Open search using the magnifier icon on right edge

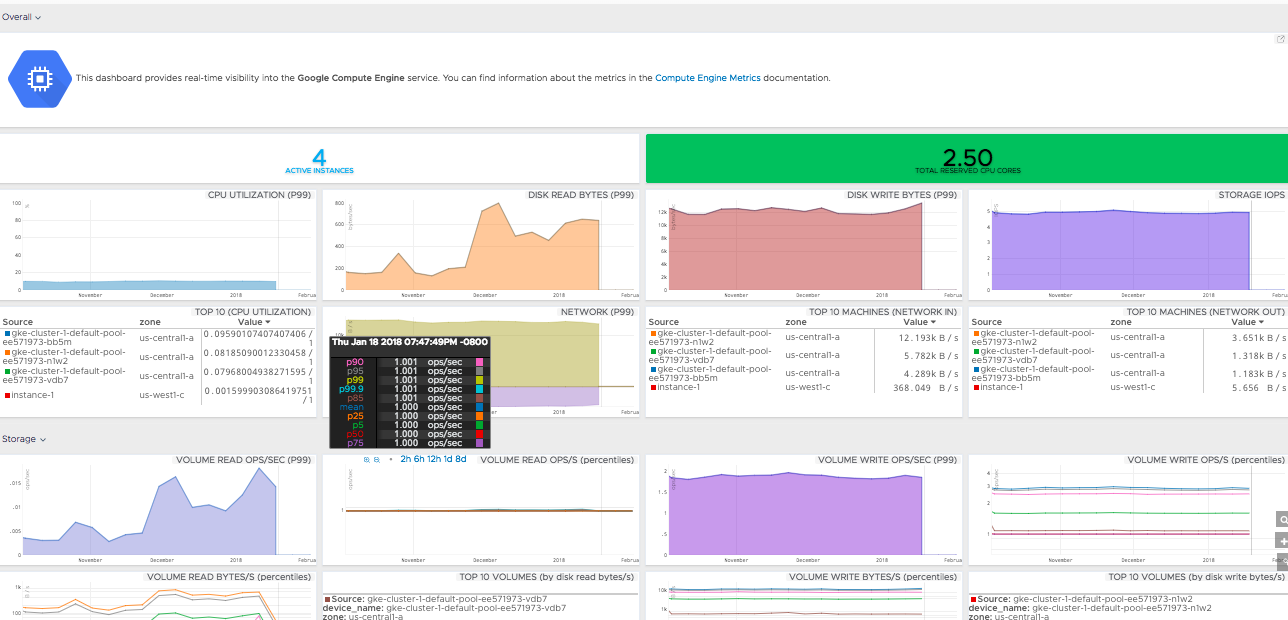pyautogui.click(x=1283, y=519)
